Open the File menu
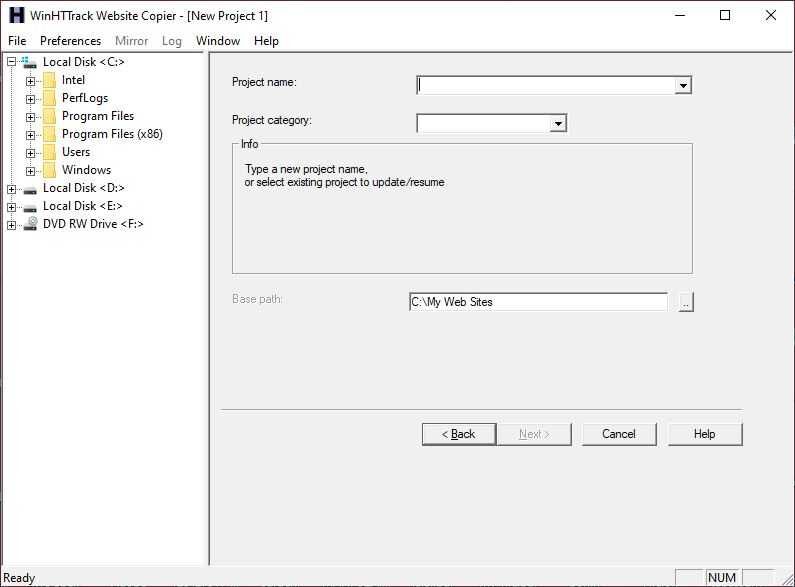 point(17,41)
